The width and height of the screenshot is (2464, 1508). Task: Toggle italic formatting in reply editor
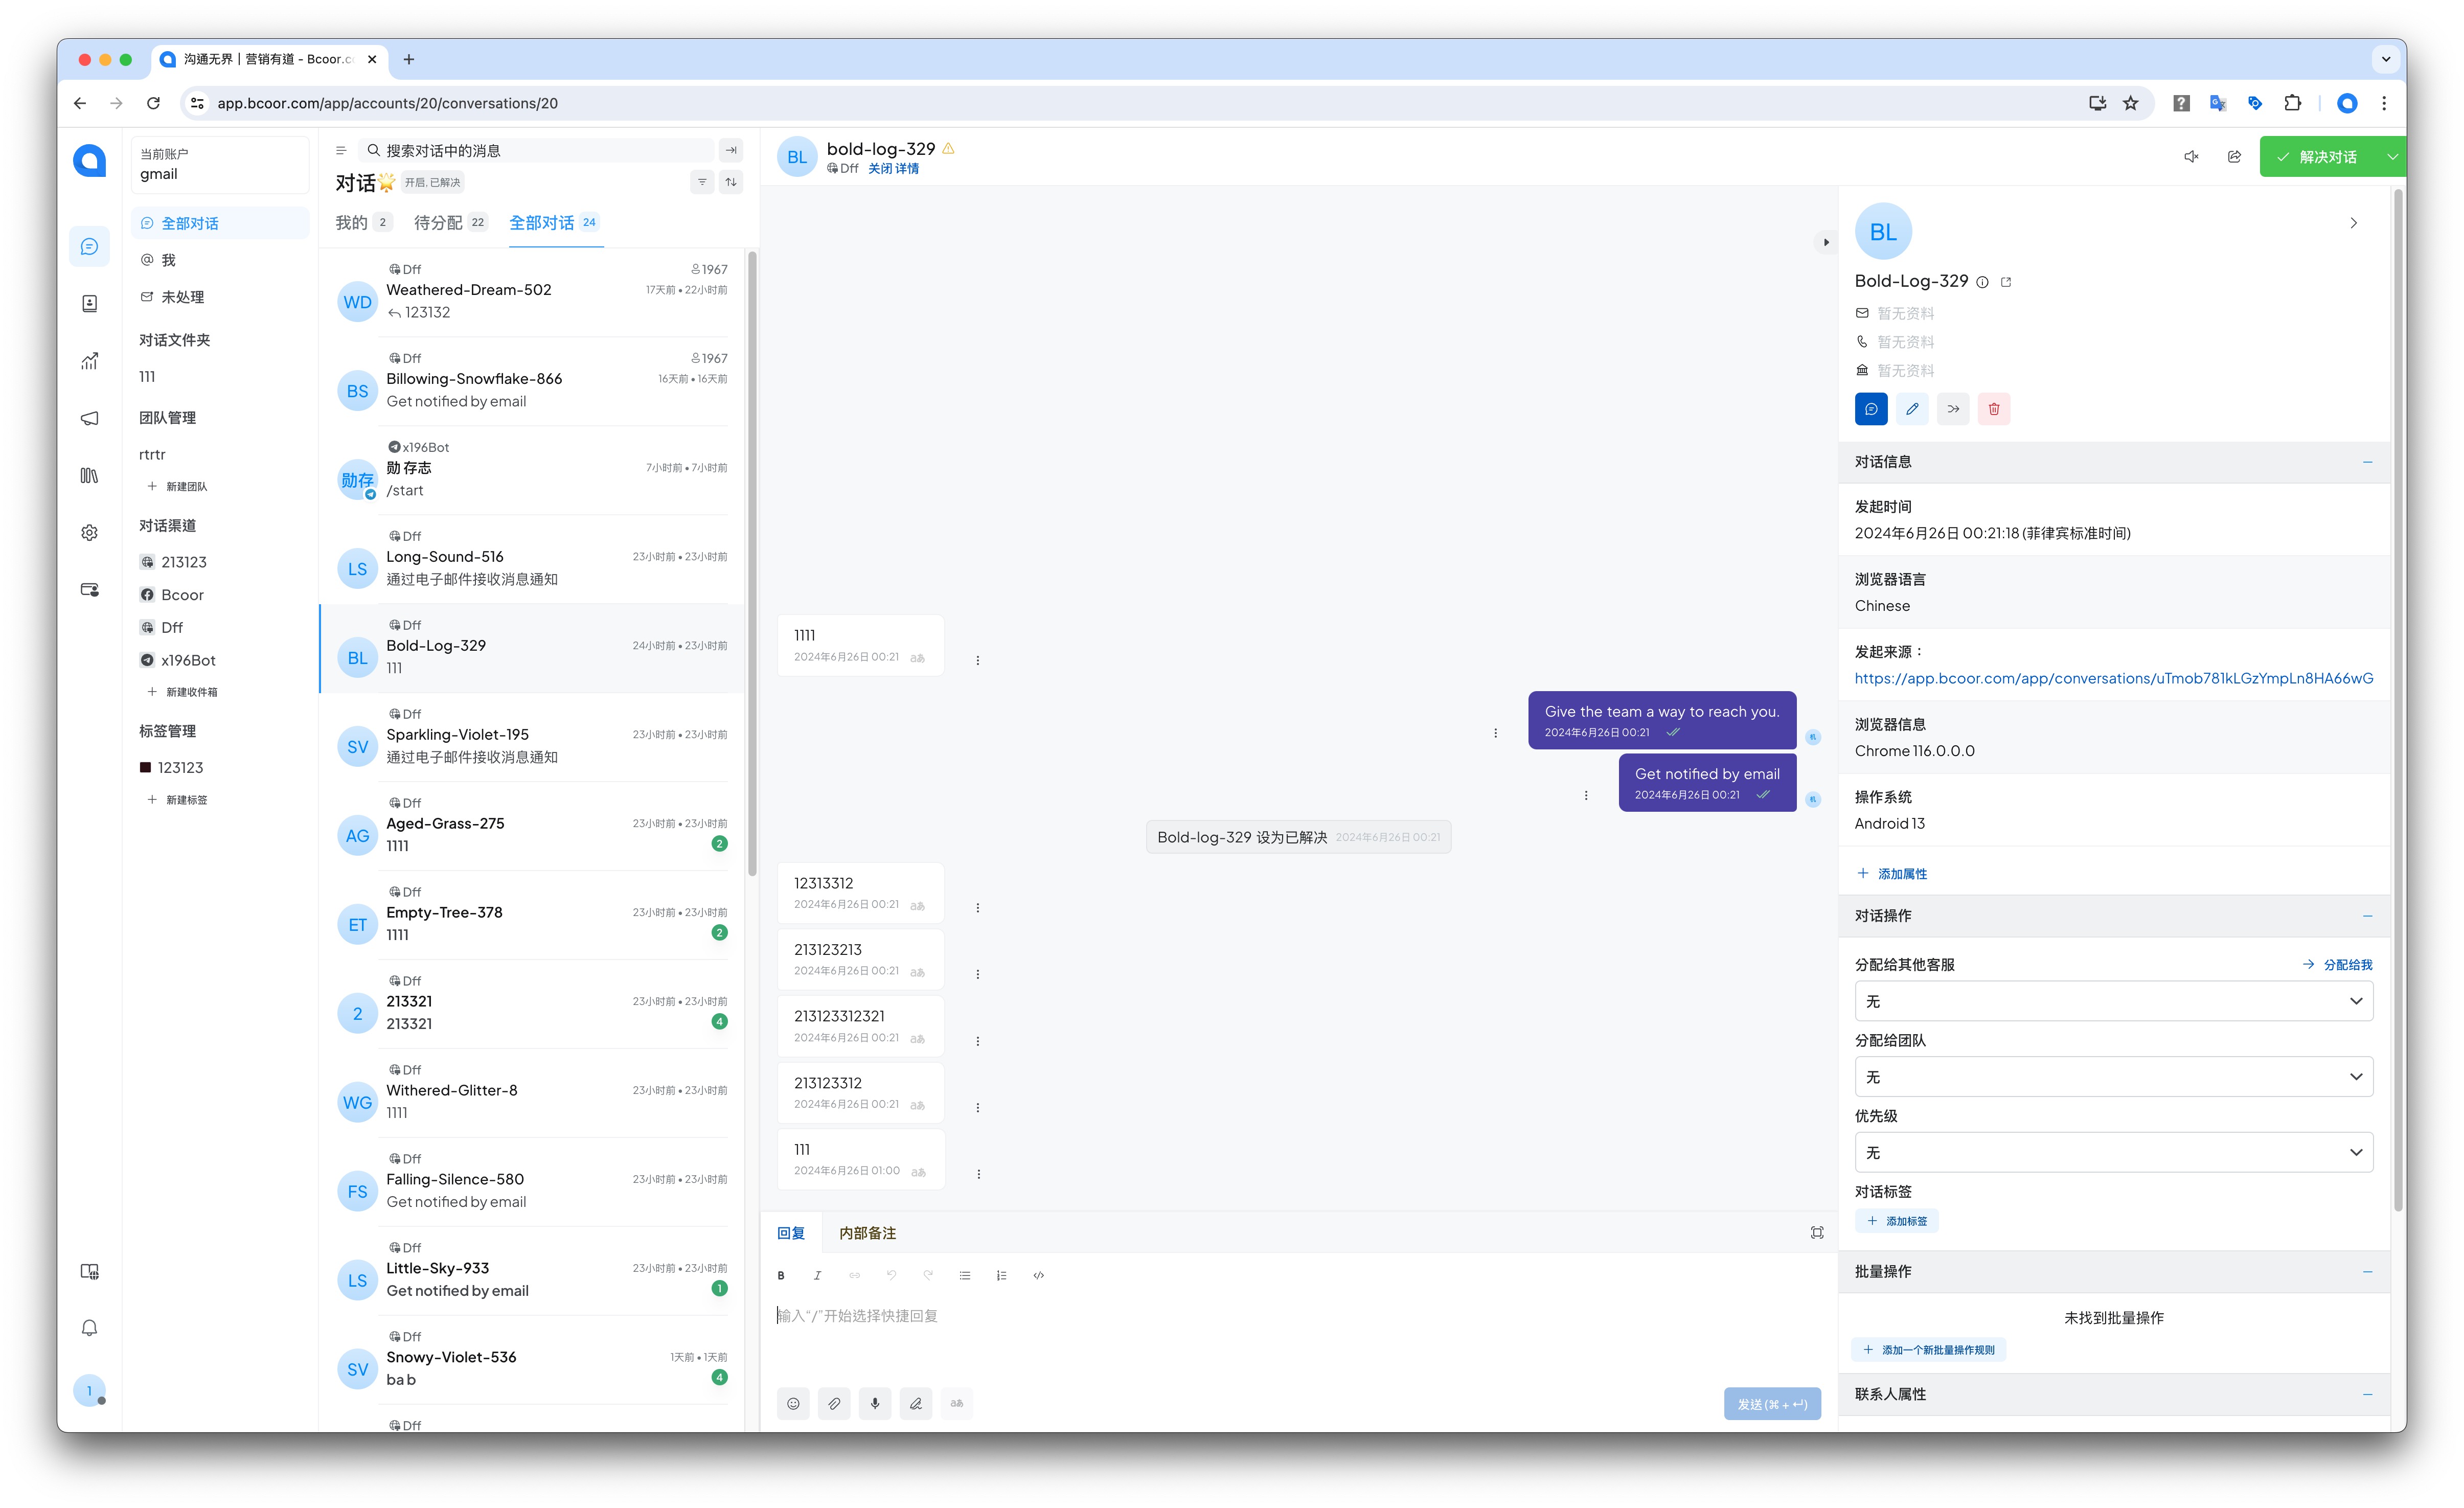click(x=817, y=1275)
